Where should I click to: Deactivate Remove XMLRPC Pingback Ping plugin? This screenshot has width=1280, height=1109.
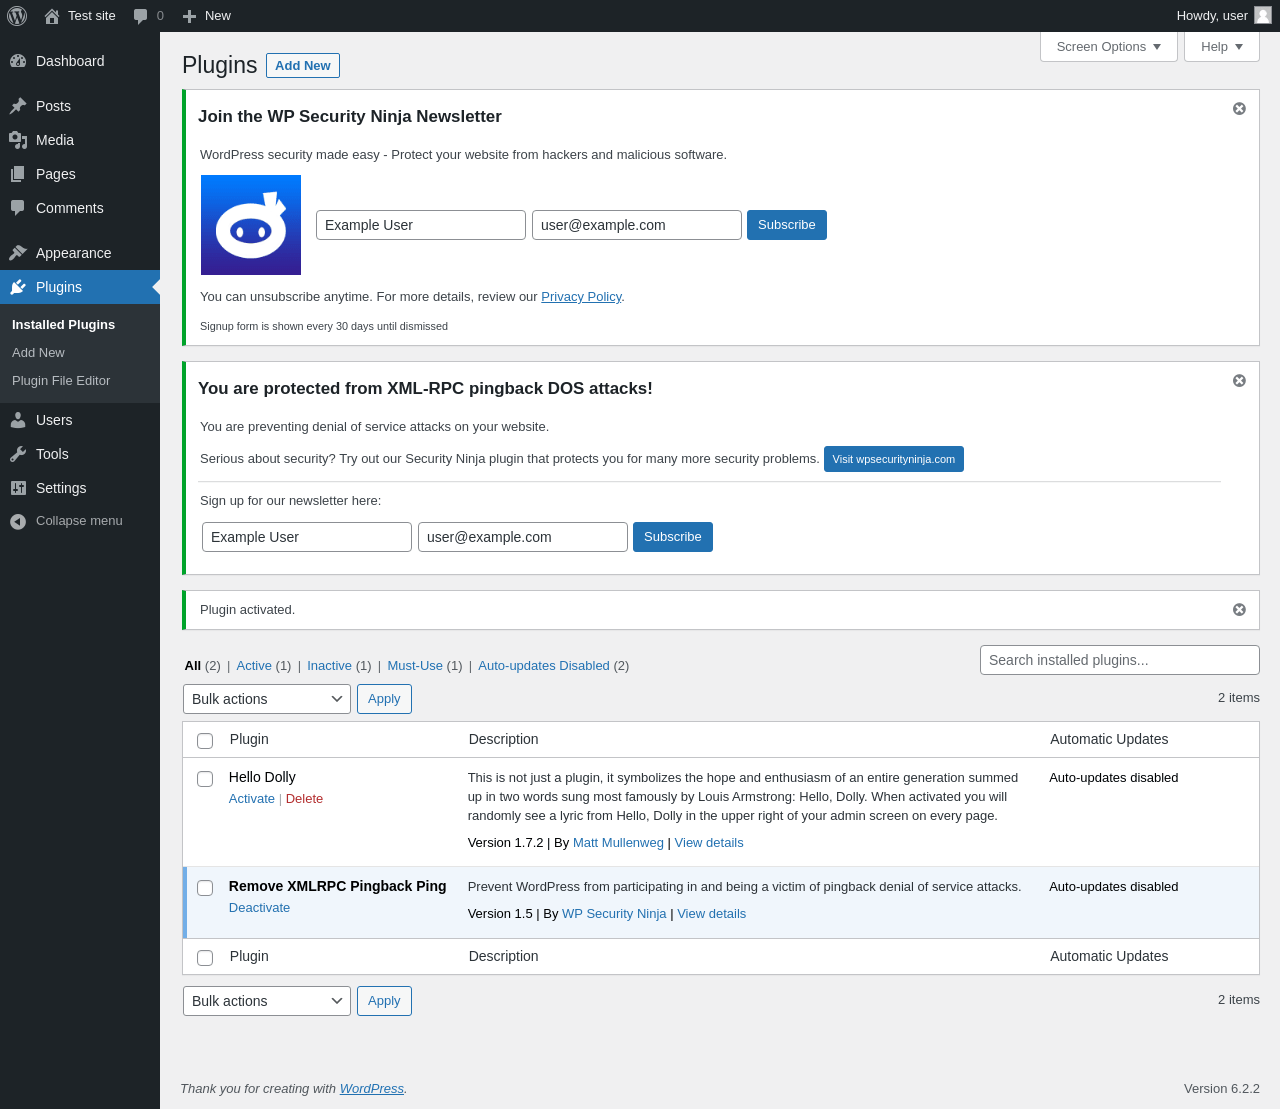point(259,908)
